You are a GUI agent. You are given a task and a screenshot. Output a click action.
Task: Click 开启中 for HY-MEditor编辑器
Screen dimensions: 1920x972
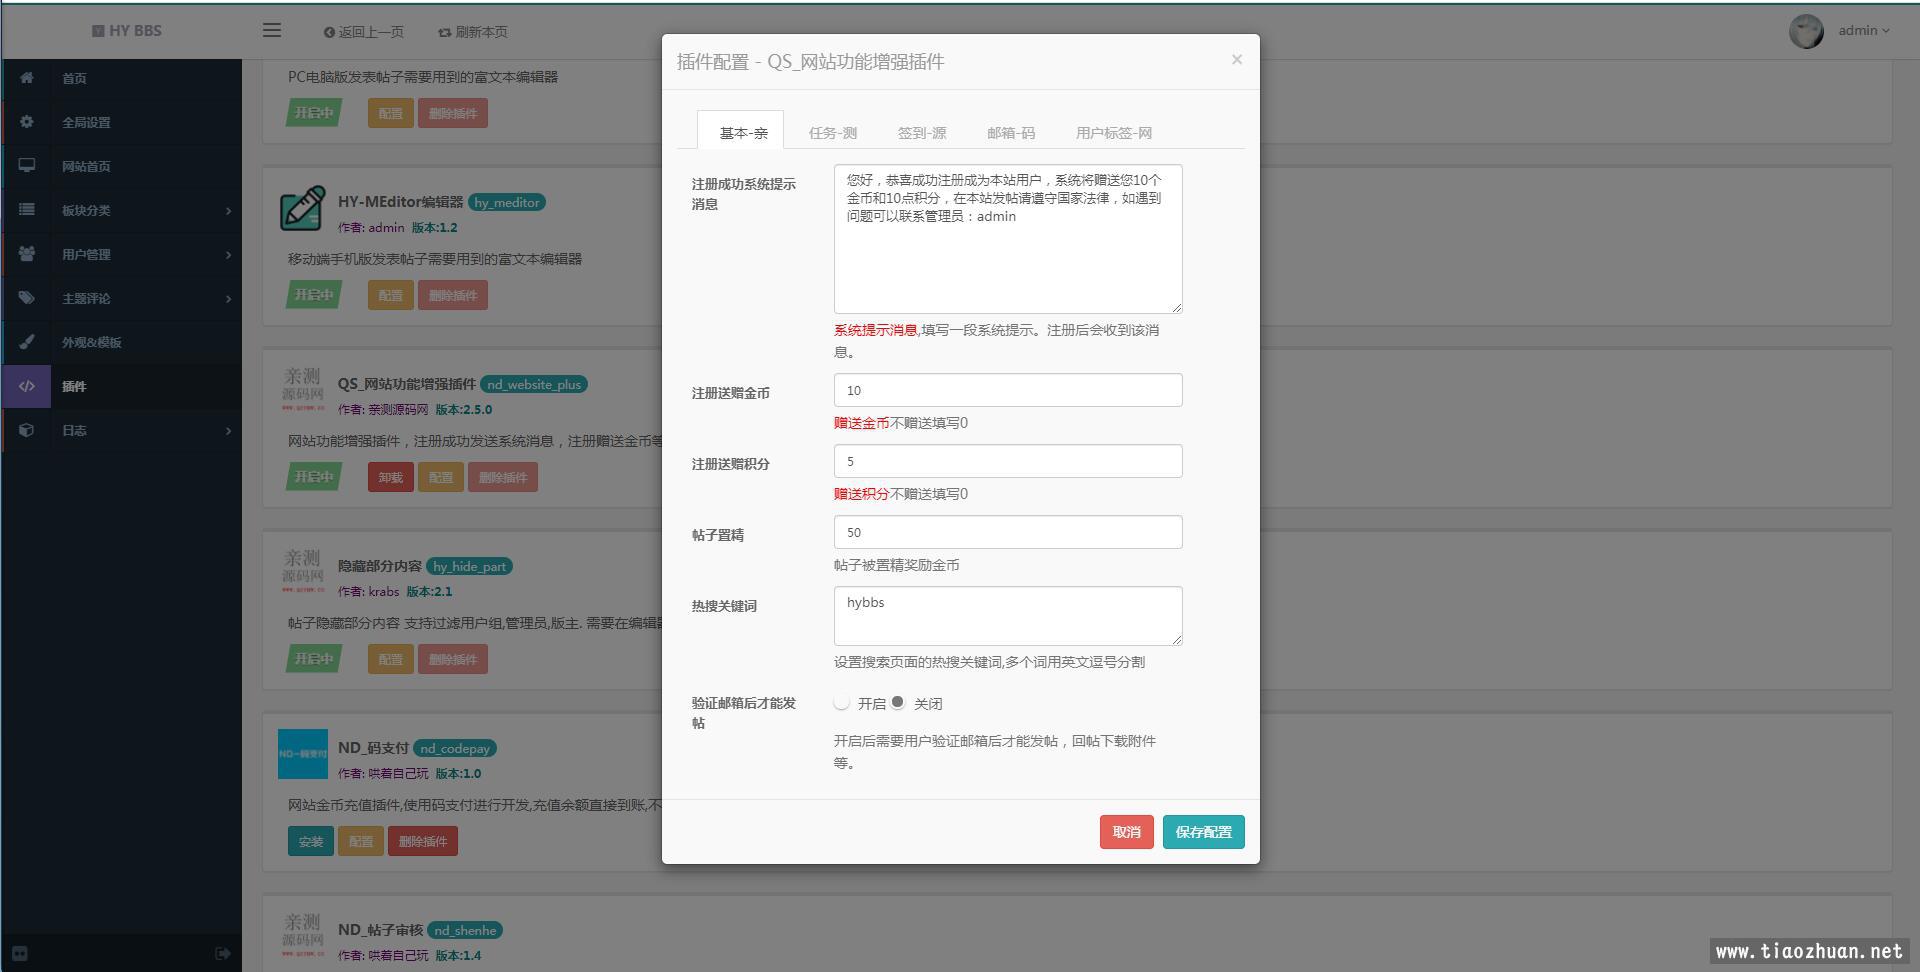(x=314, y=295)
